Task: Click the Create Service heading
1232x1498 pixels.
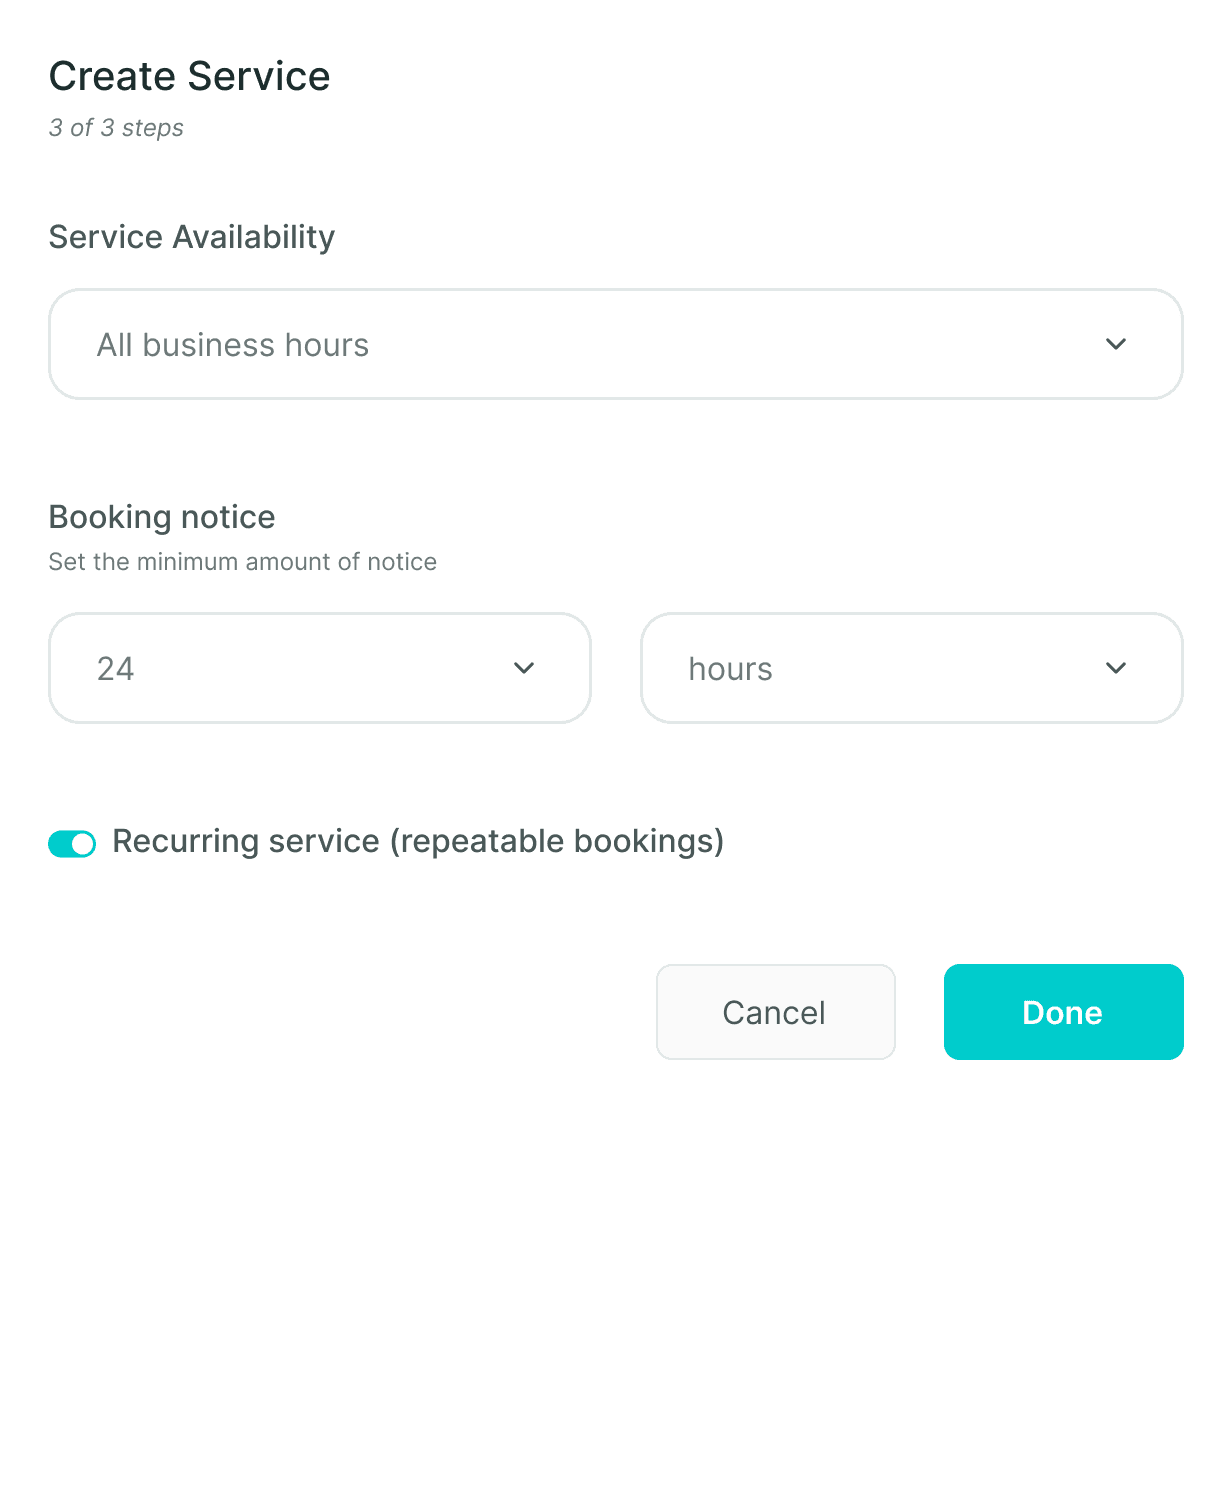Action: [x=190, y=76]
